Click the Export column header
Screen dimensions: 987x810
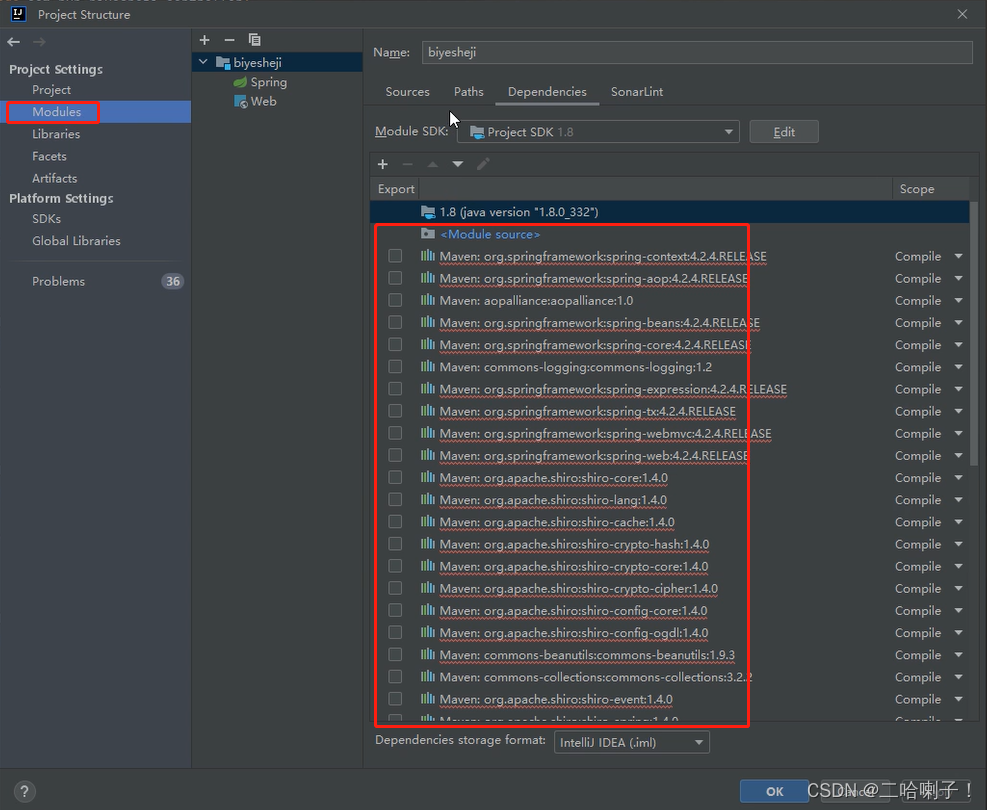(x=395, y=189)
